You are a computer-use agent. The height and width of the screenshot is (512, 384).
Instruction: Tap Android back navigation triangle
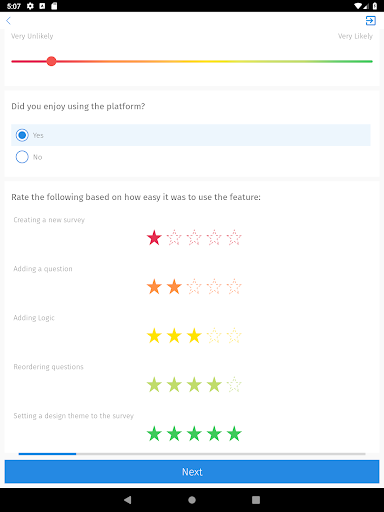coord(128,500)
